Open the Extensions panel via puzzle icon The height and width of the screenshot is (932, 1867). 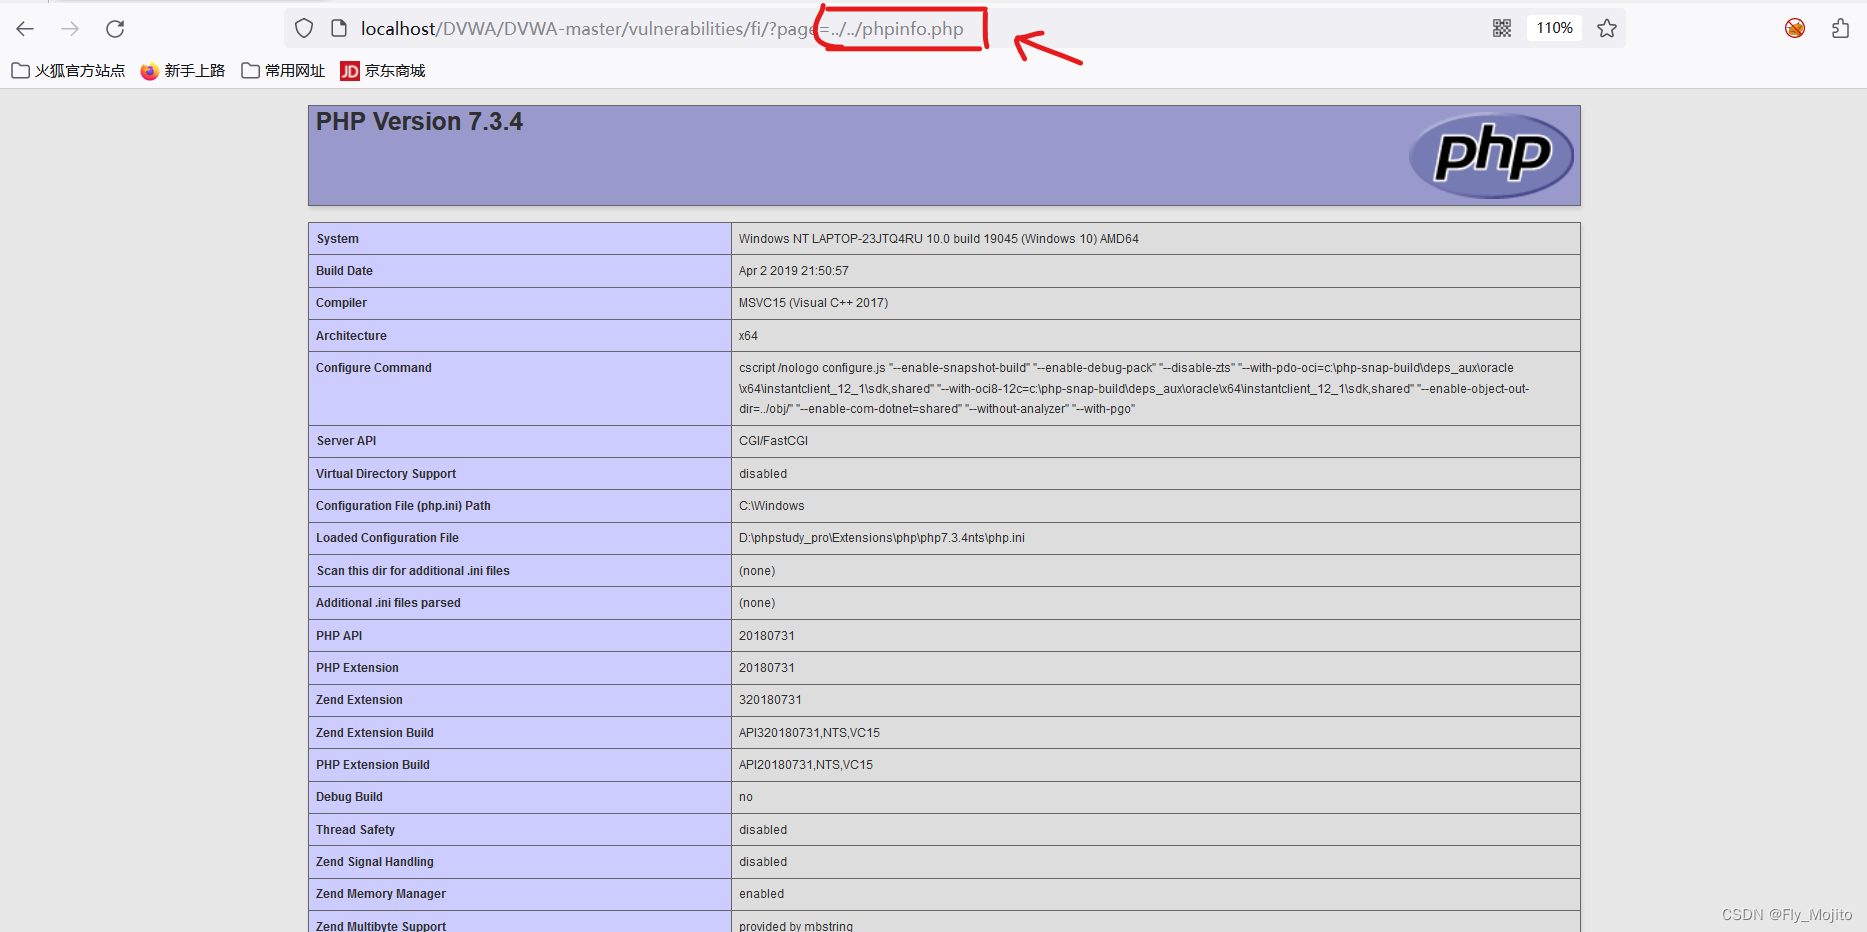click(1840, 28)
